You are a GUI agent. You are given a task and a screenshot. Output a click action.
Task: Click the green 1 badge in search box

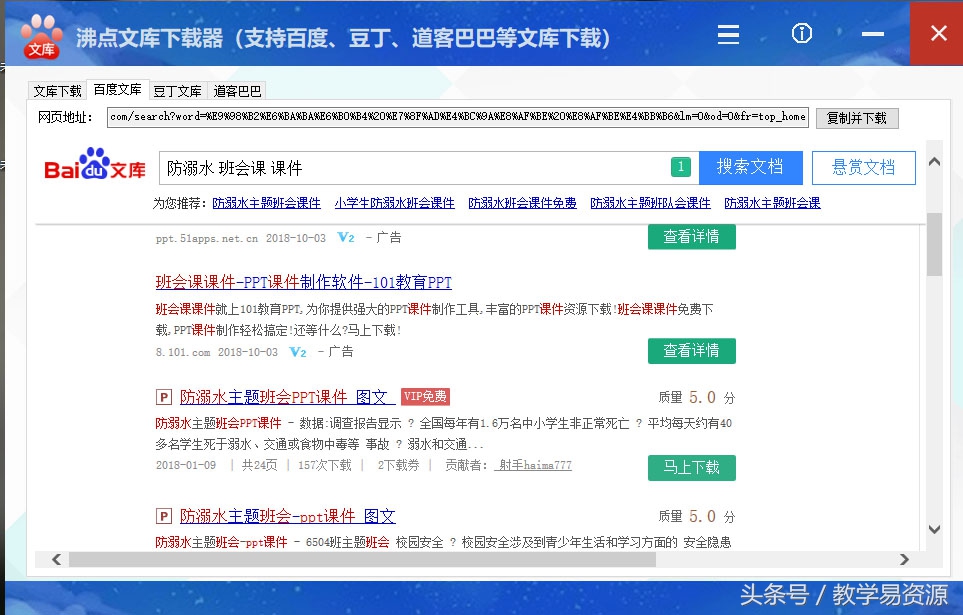pos(682,167)
